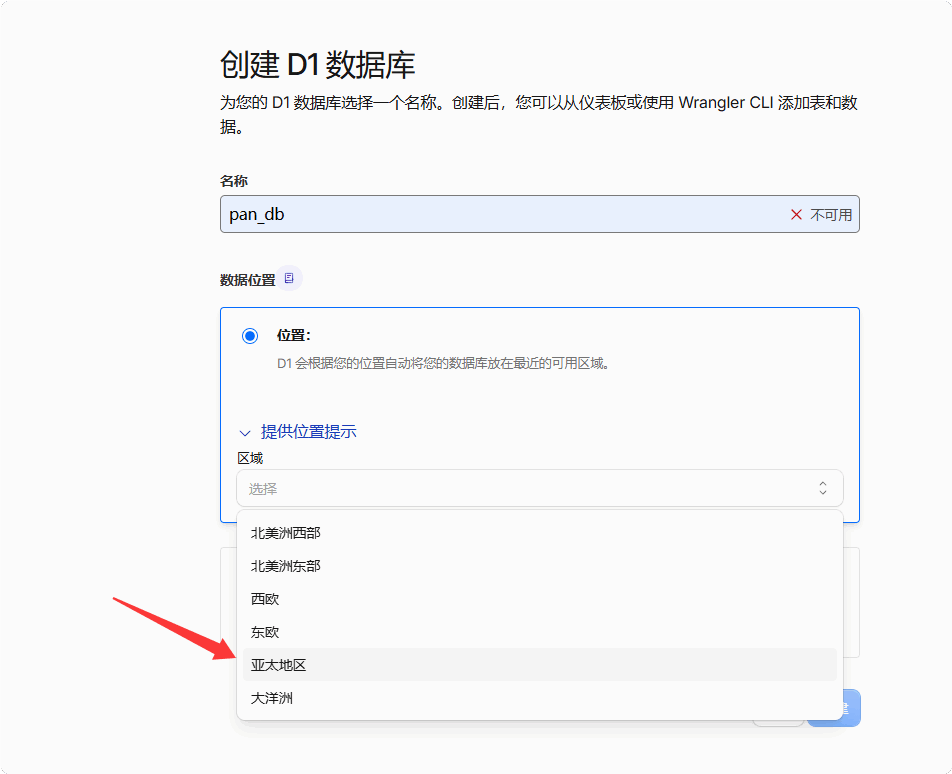This screenshot has width=952, height=774.
Task: Click the 区域 field label
Action: pos(250,458)
